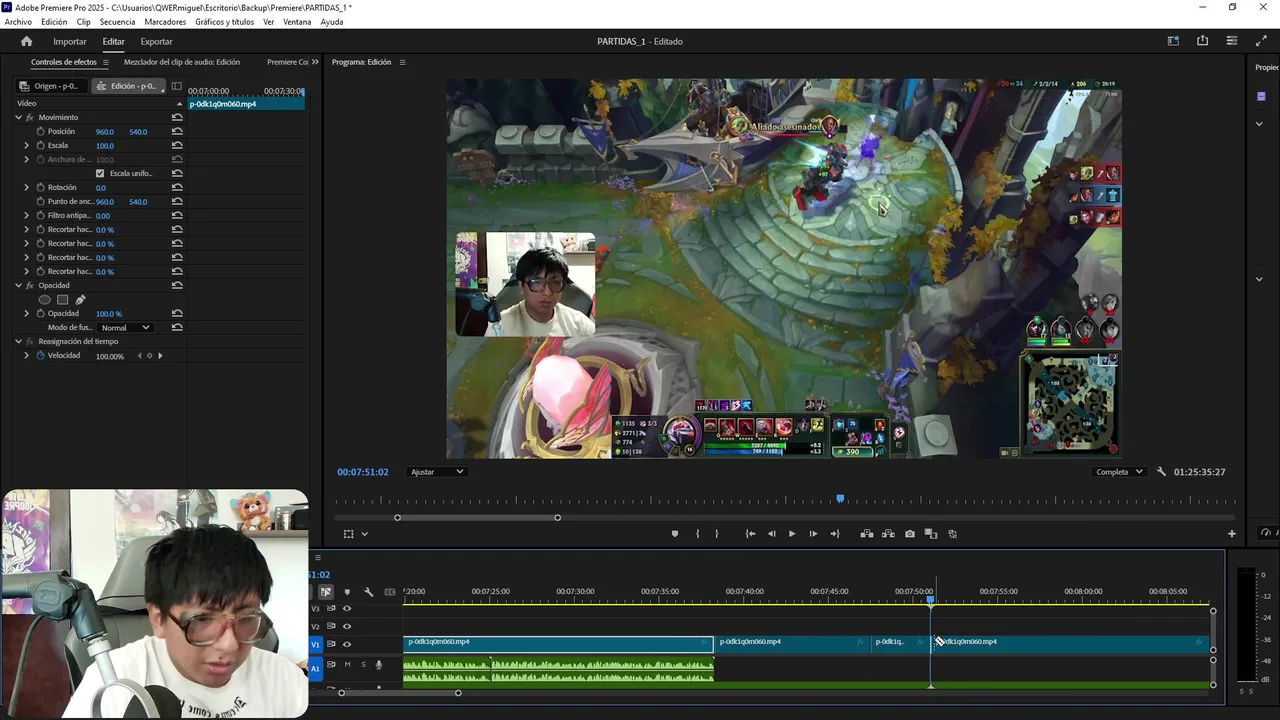
Task: Open the Archivo menu
Action: 18,21
